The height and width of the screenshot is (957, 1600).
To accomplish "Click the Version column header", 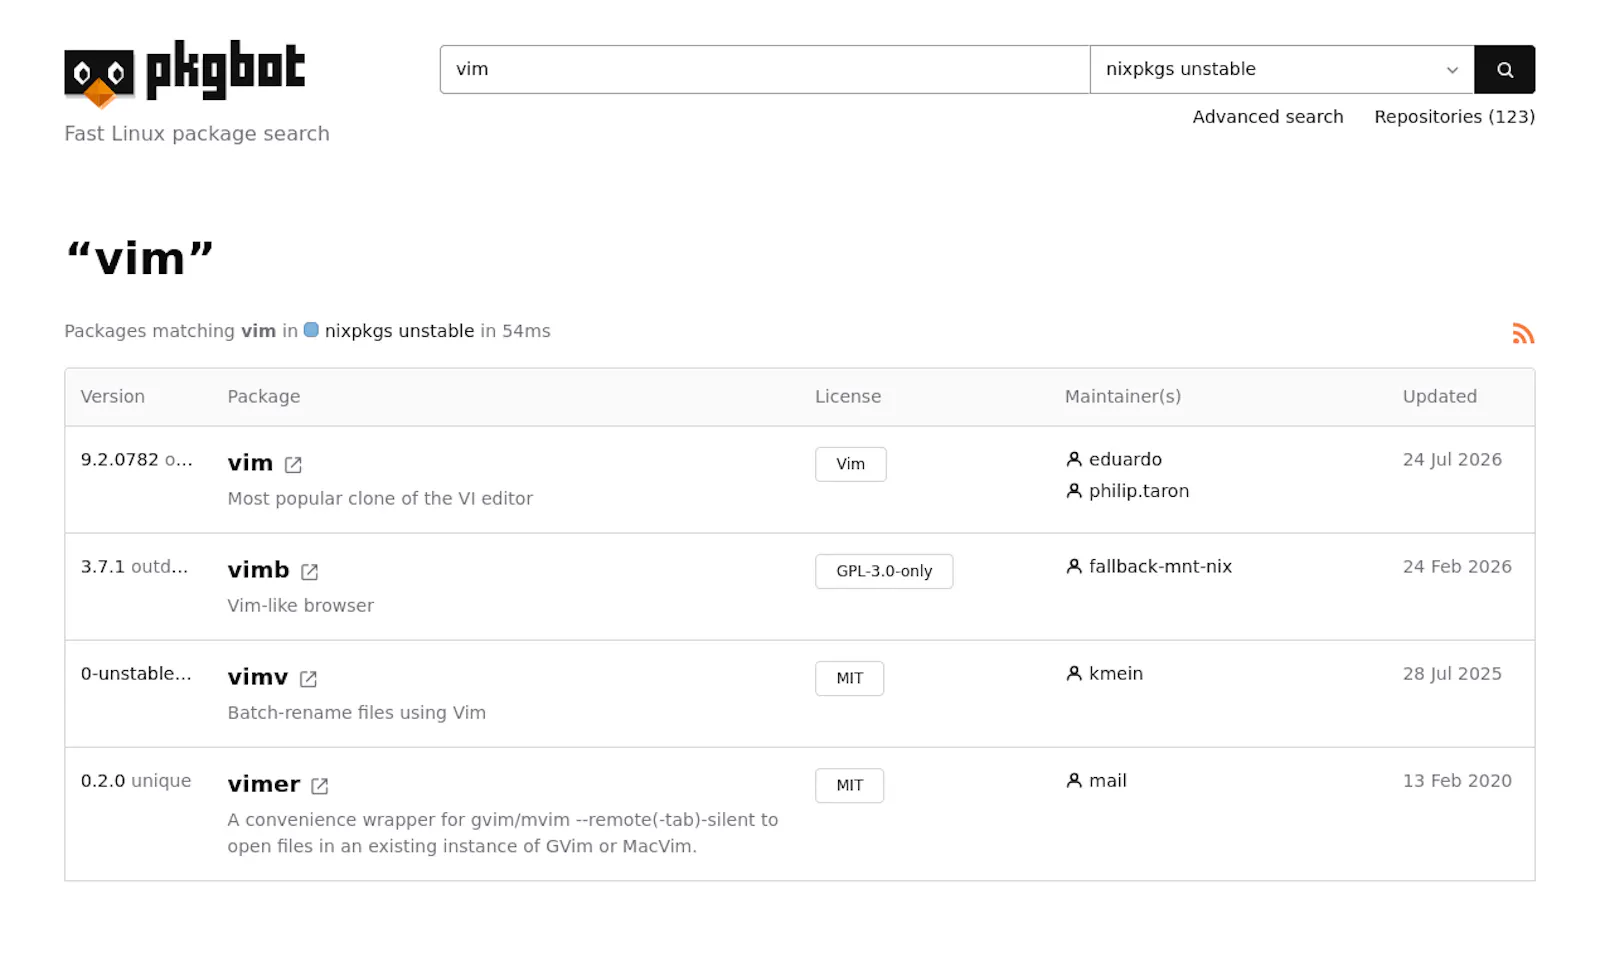I will click(x=113, y=396).
